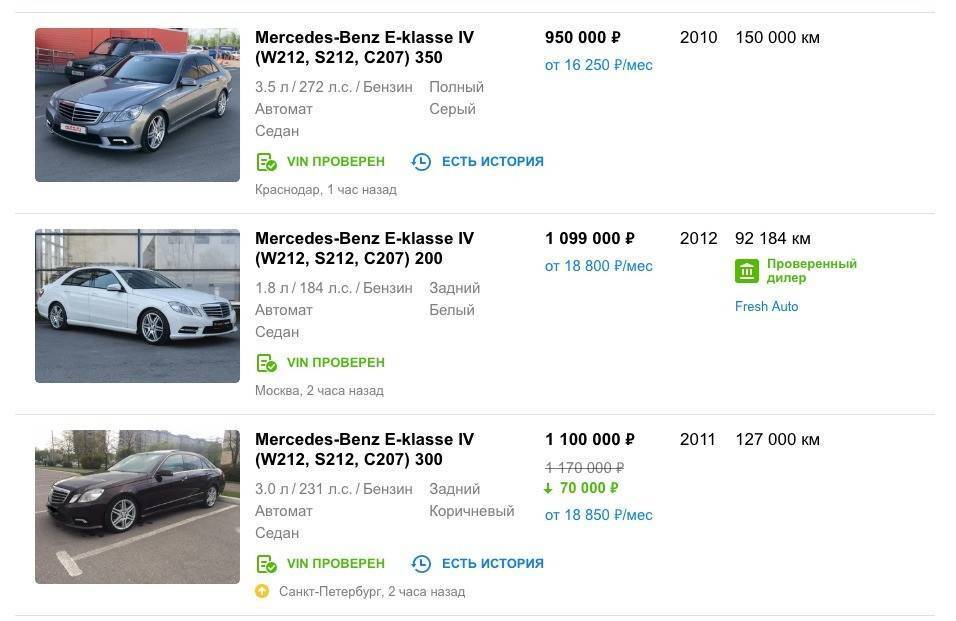Open the brown Mercedes E 300 photo
Image resolution: width=956 pixels, height=621 pixels.
[137, 507]
